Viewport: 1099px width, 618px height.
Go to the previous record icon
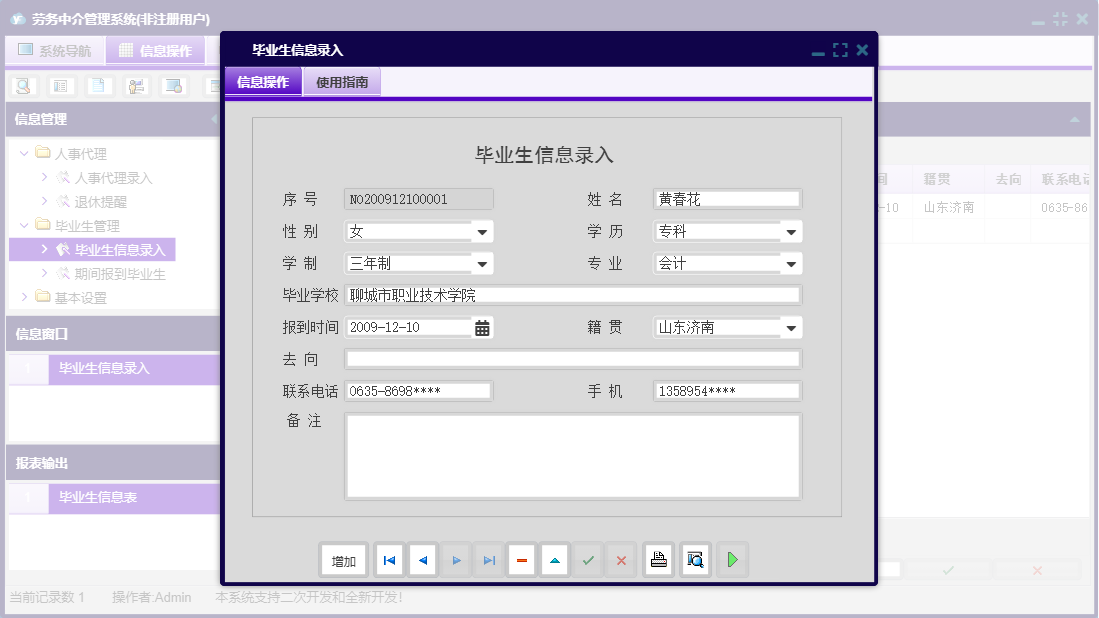[422, 560]
